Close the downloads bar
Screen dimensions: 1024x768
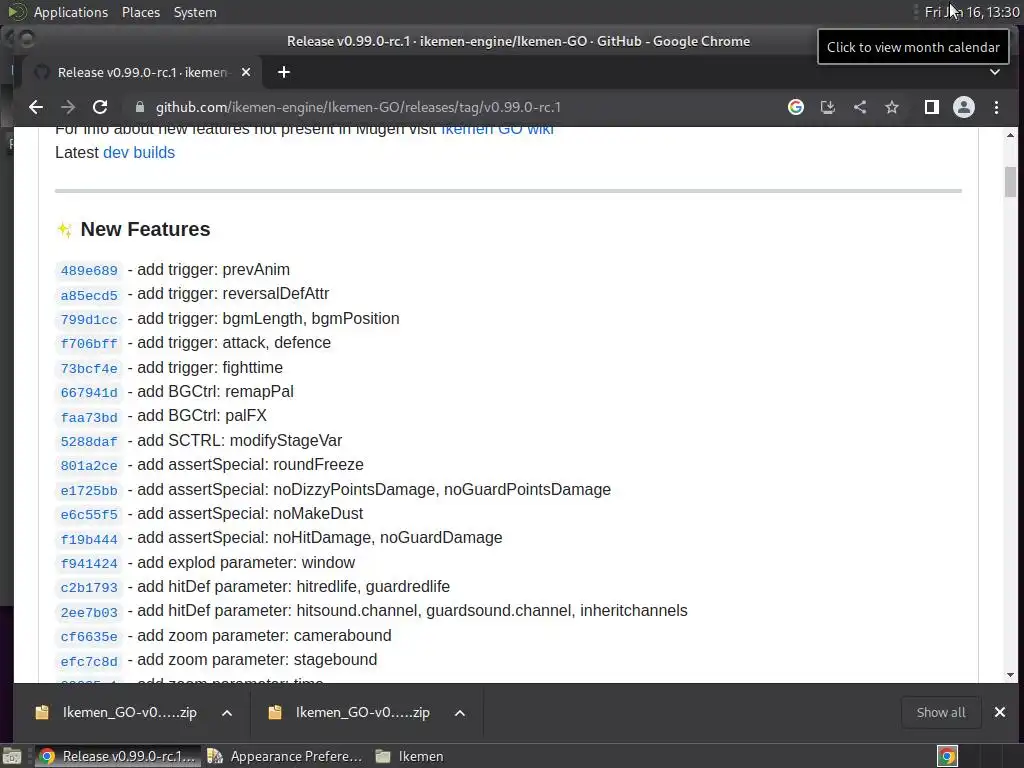pos(1000,712)
